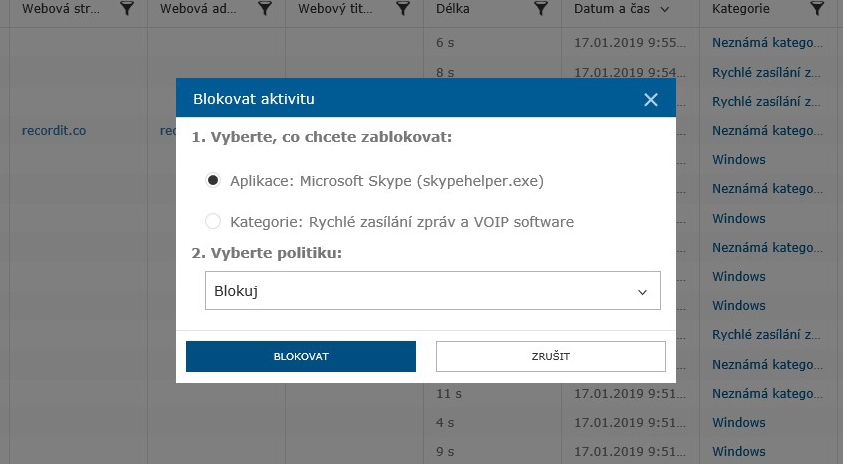Viewport: 843px width, 464px height.
Task: Open Neznámá kategorie link in 6 s row
Action: (767, 42)
